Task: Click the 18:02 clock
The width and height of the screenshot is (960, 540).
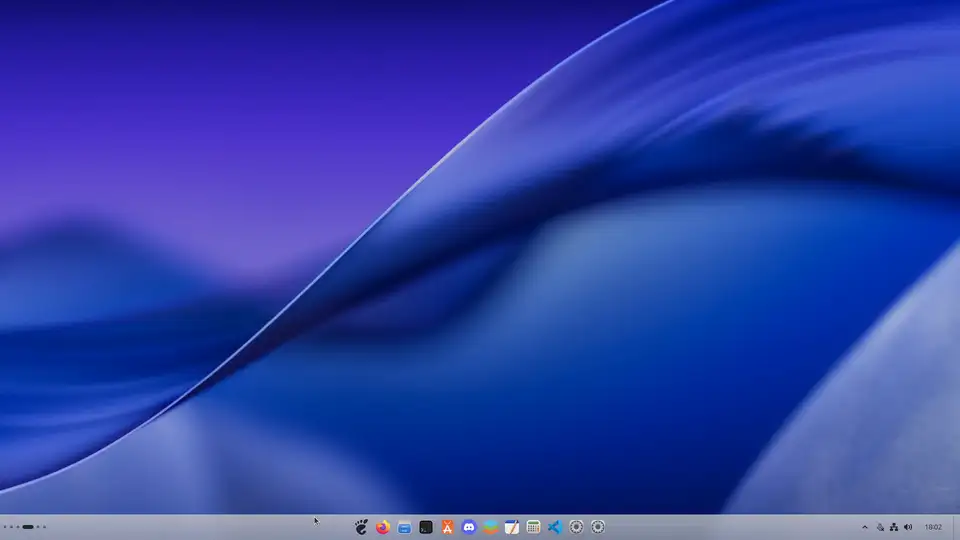Action: [x=933, y=527]
